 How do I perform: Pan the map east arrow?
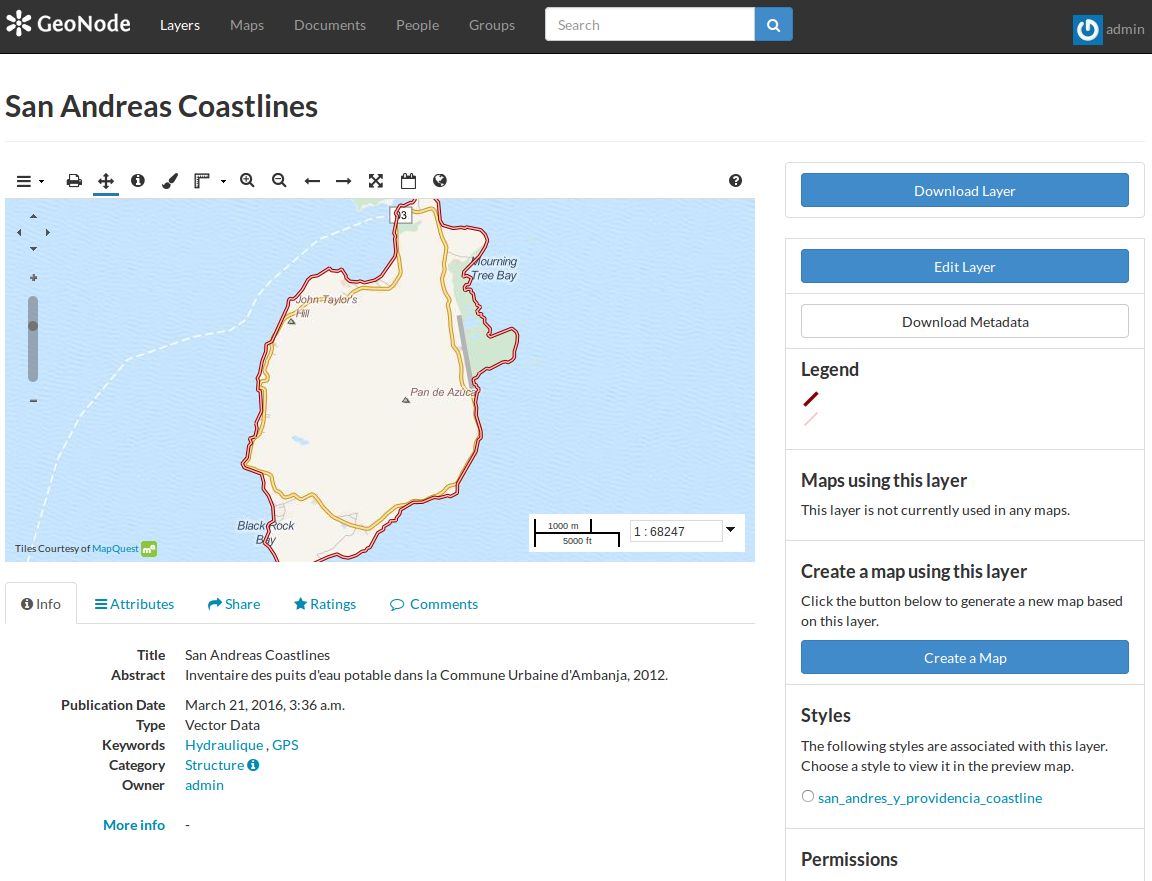pyautogui.click(x=47, y=232)
